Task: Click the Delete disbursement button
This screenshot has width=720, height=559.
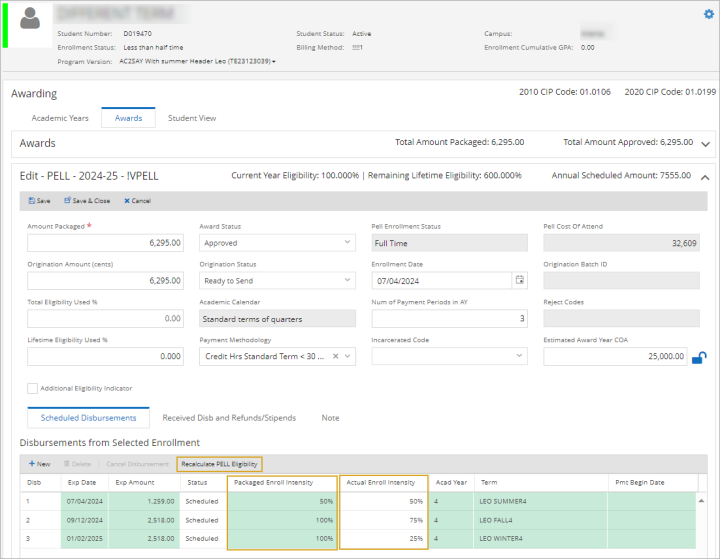Action: [x=77, y=464]
